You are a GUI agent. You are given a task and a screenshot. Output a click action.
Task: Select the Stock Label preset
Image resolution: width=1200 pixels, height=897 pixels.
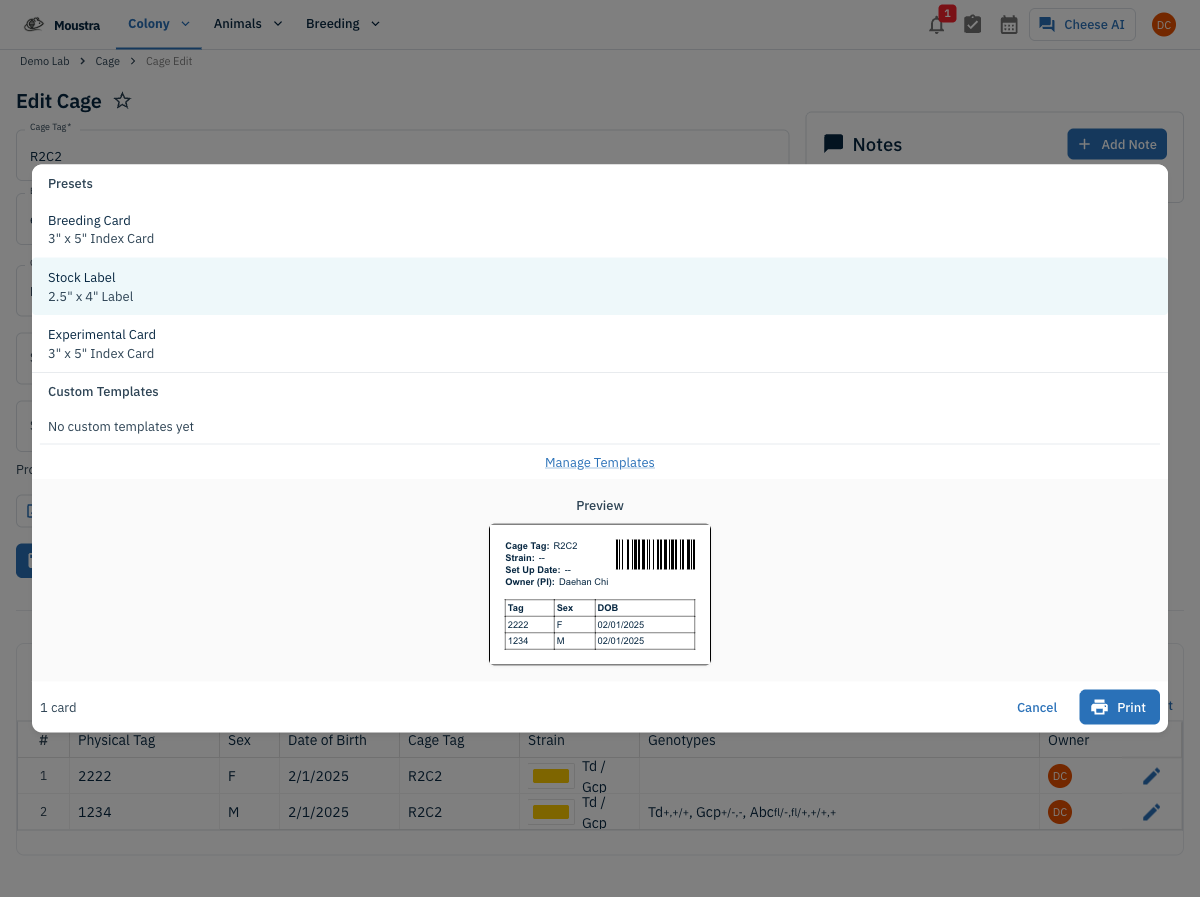pos(600,286)
